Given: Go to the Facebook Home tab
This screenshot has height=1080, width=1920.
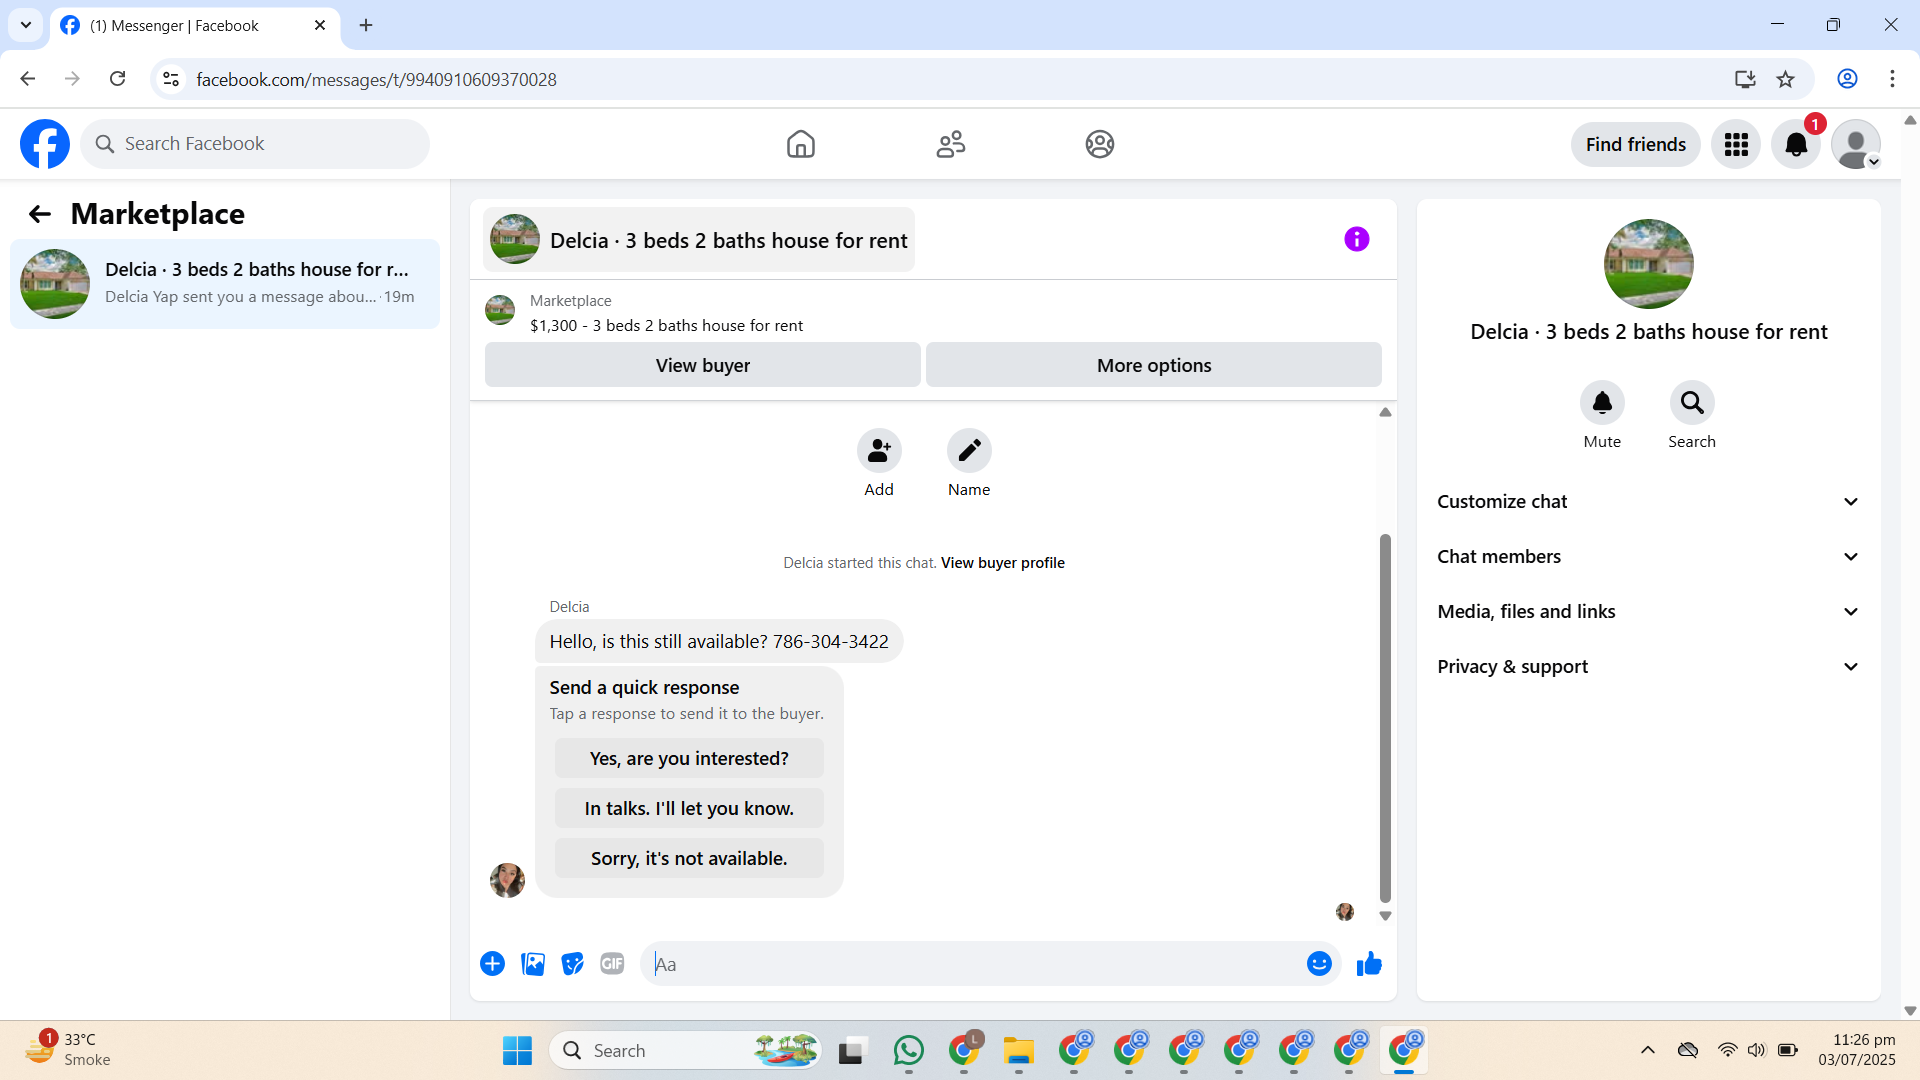Looking at the screenshot, I should pyautogui.click(x=800, y=145).
